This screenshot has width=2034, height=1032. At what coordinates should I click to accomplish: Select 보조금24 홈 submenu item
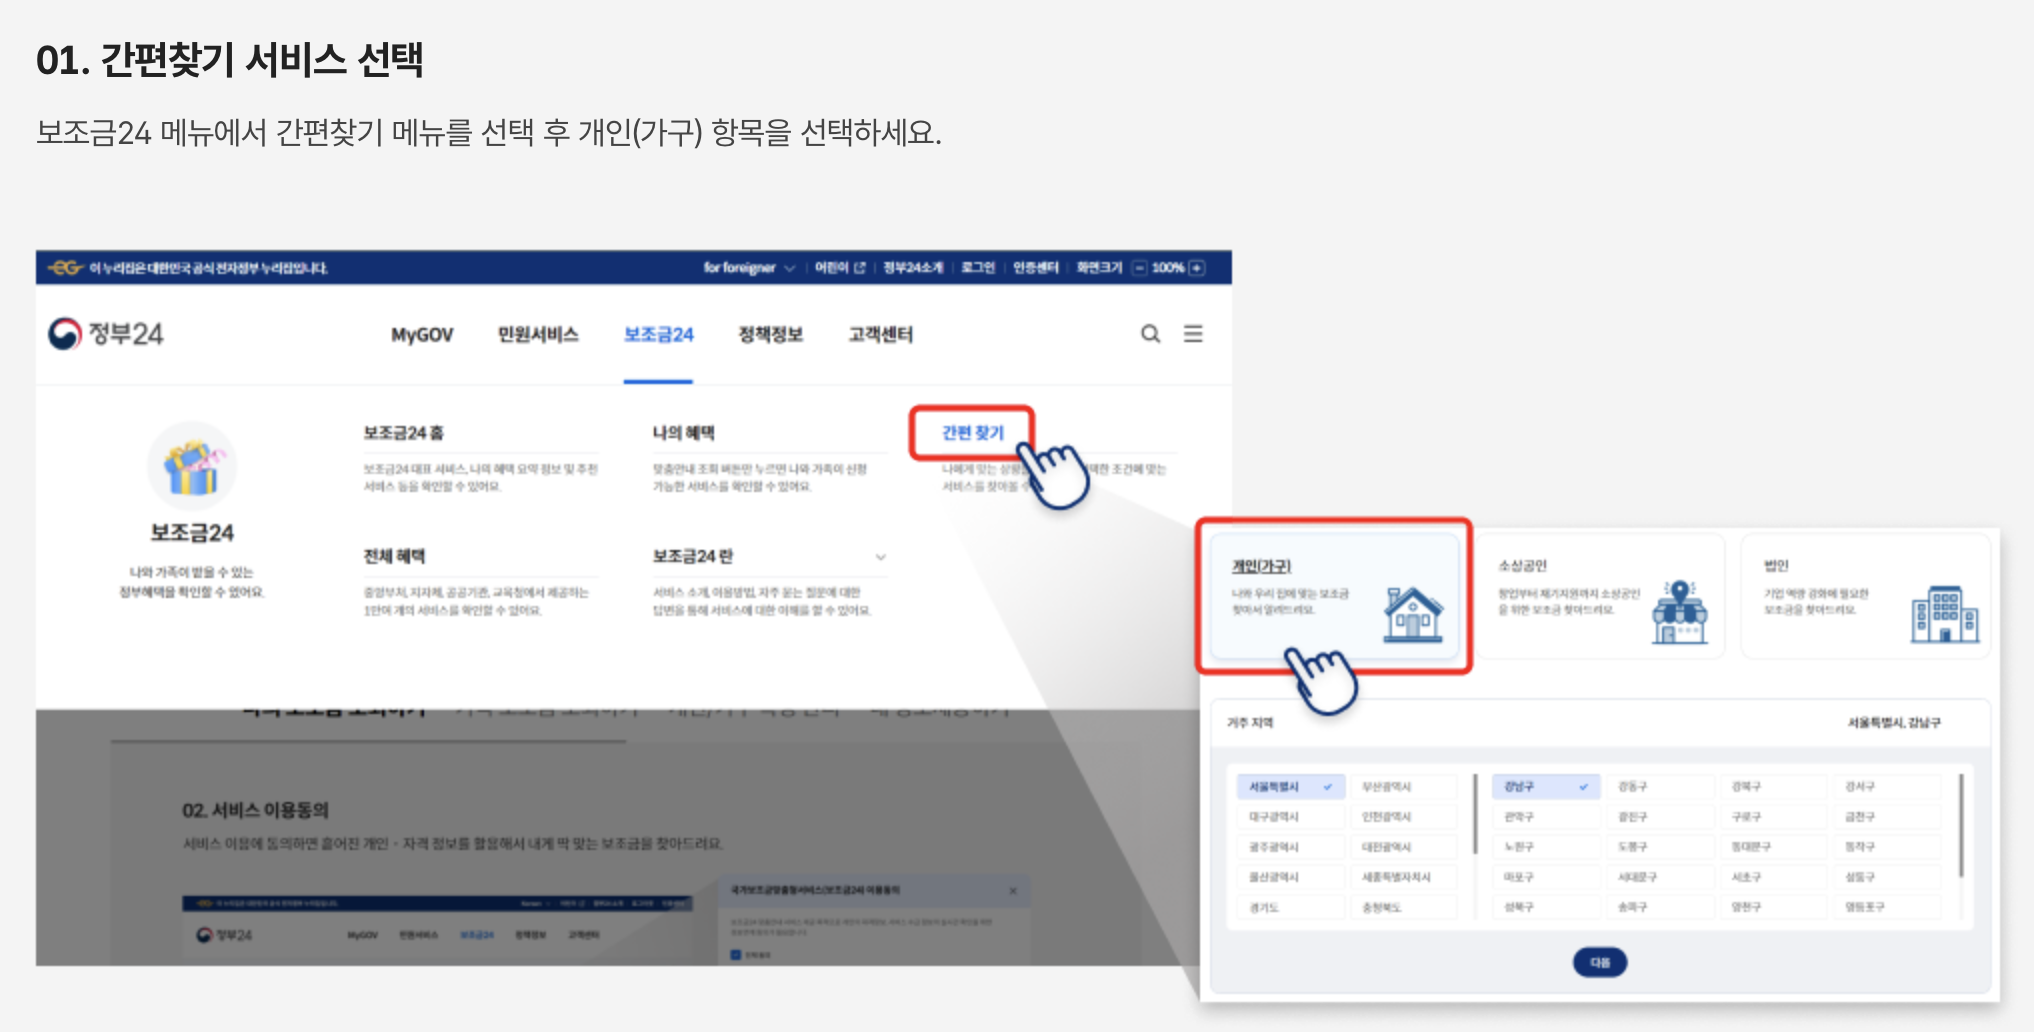coord(404,433)
